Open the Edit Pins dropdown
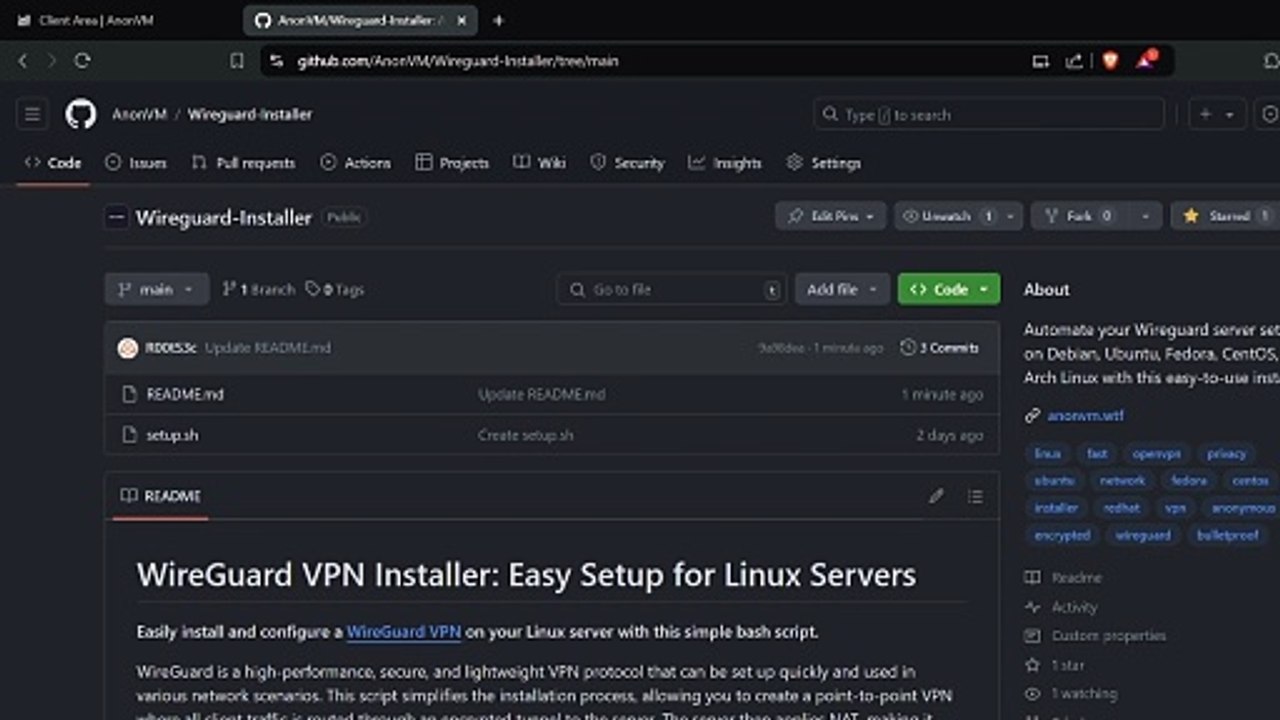The width and height of the screenshot is (1280, 720). click(x=831, y=216)
